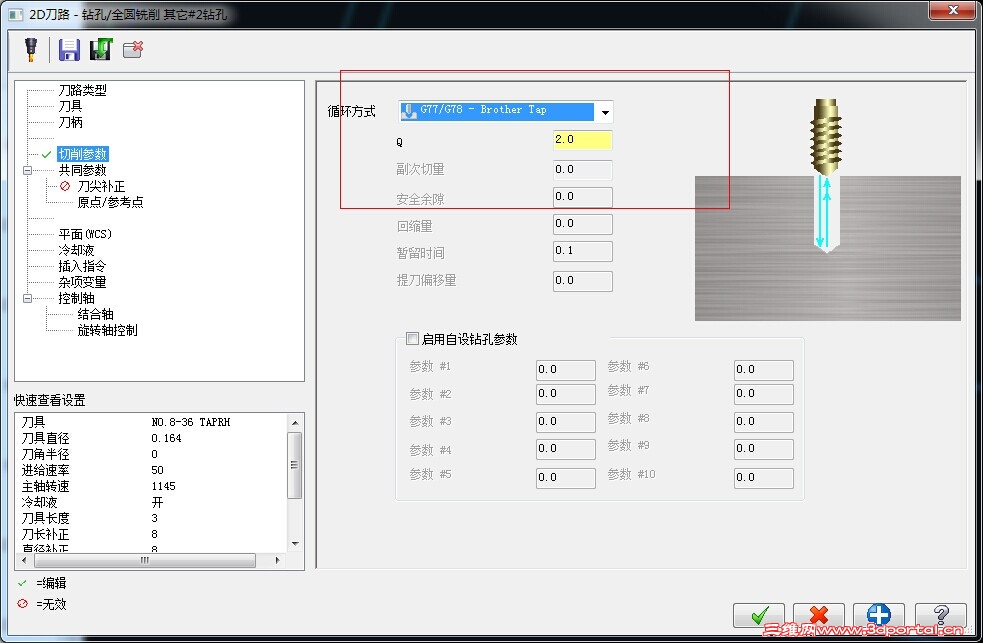
Task: Select 刀尖补正 in the tree
Action: click(101, 186)
